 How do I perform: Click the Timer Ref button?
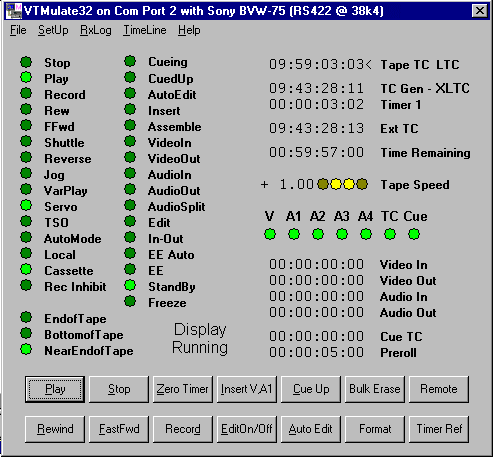[x=439, y=429]
